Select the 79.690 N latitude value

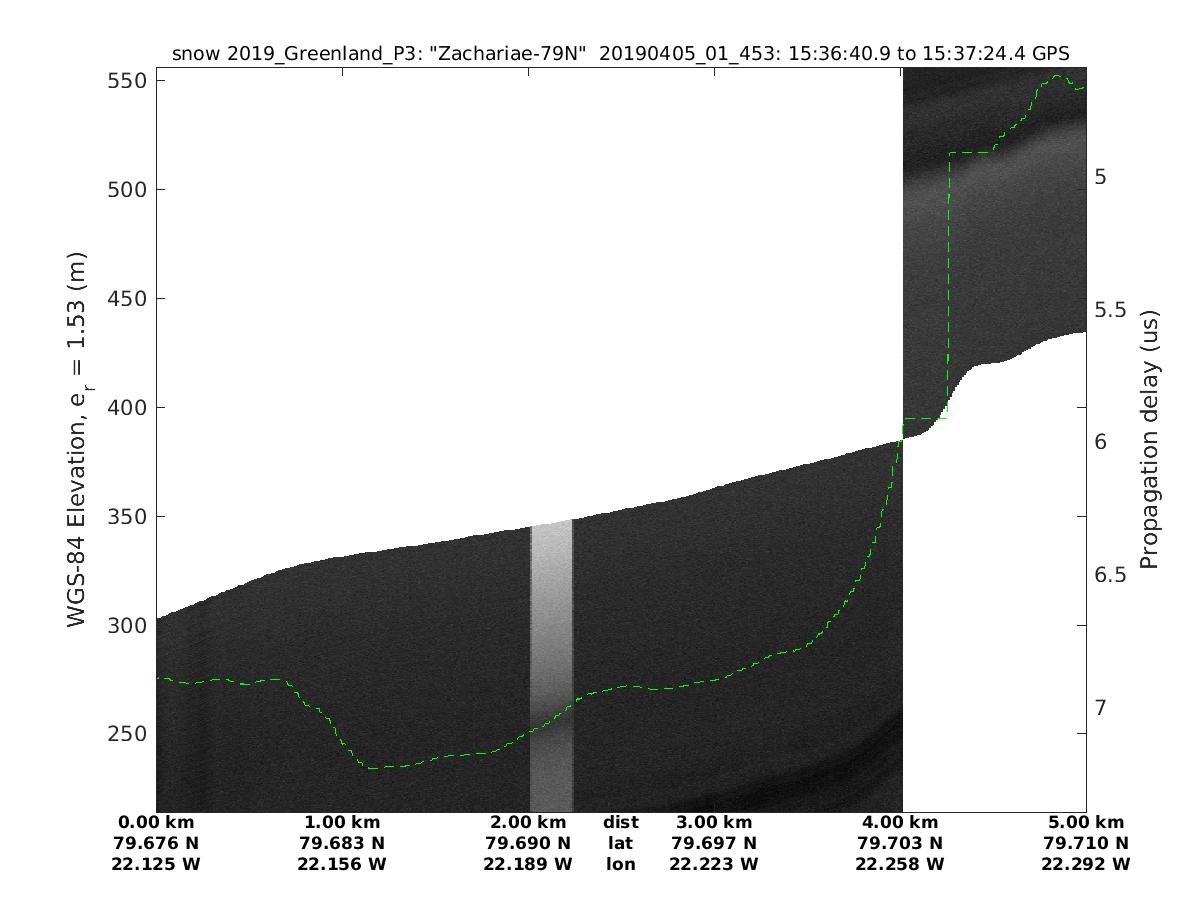click(528, 843)
